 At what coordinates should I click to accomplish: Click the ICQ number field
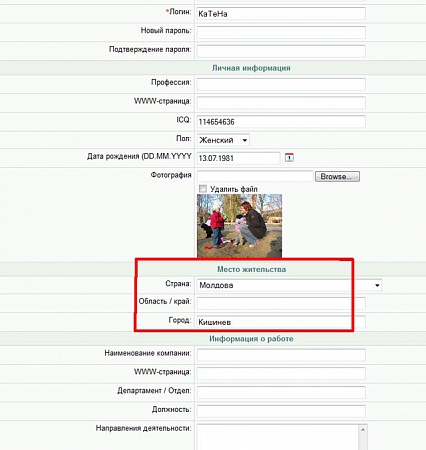(281, 122)
